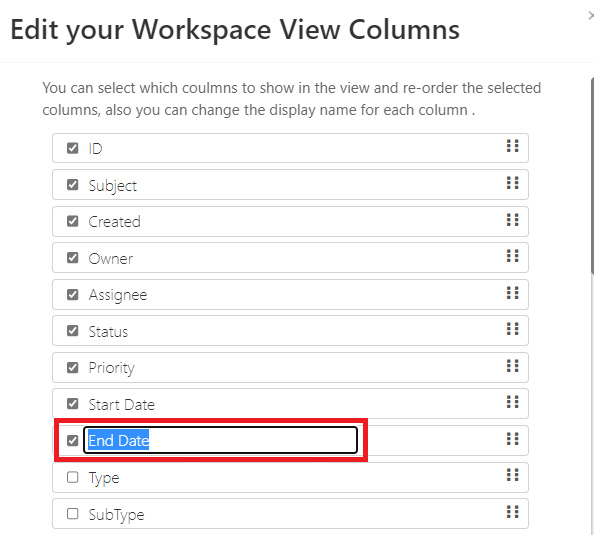Click the drag handle icon for Subject row

pyautogui.click(x=513, y=183)
